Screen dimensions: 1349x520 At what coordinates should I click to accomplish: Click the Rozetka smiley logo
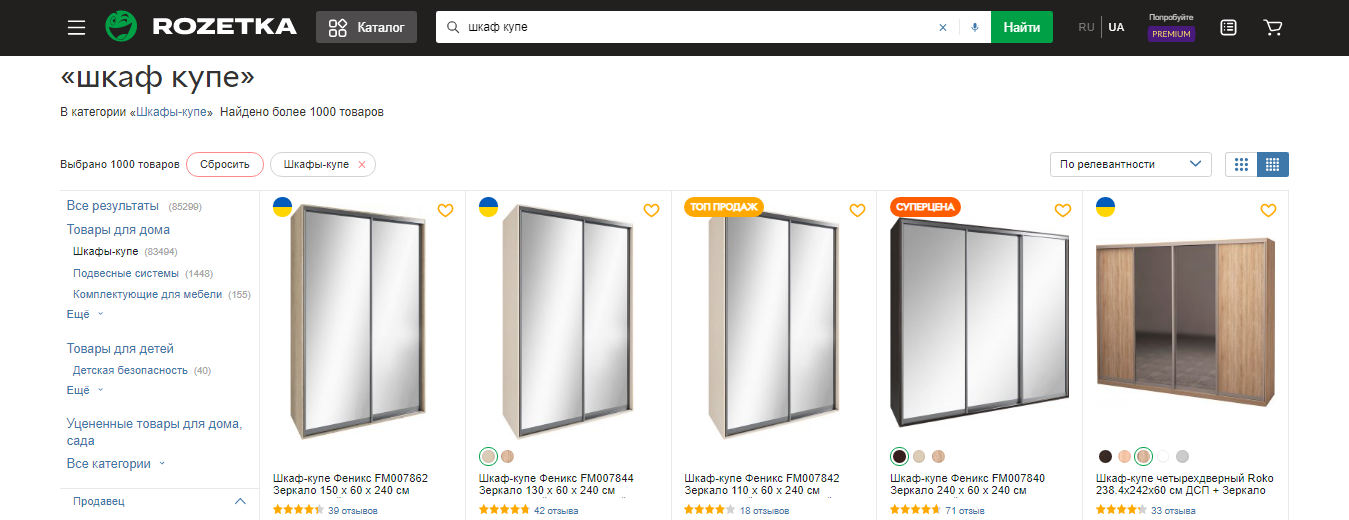121,27
